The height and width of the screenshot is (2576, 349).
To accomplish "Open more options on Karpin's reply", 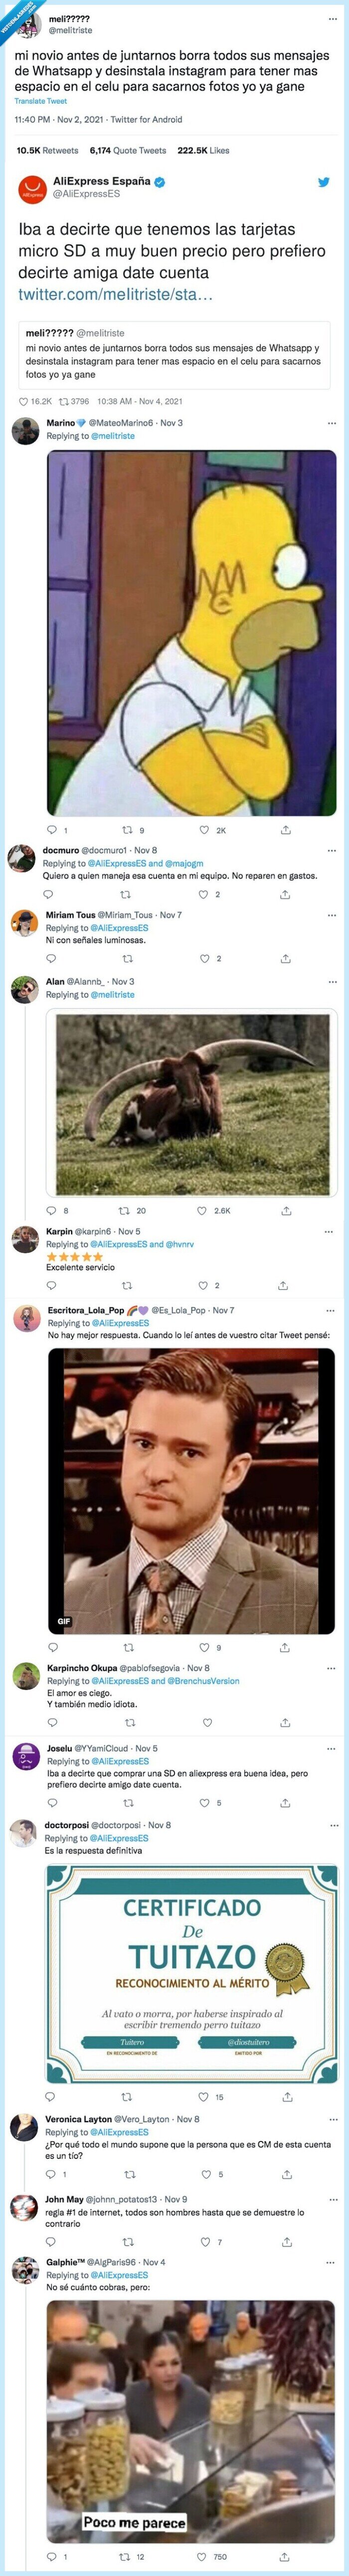I will pos(332,1231).
